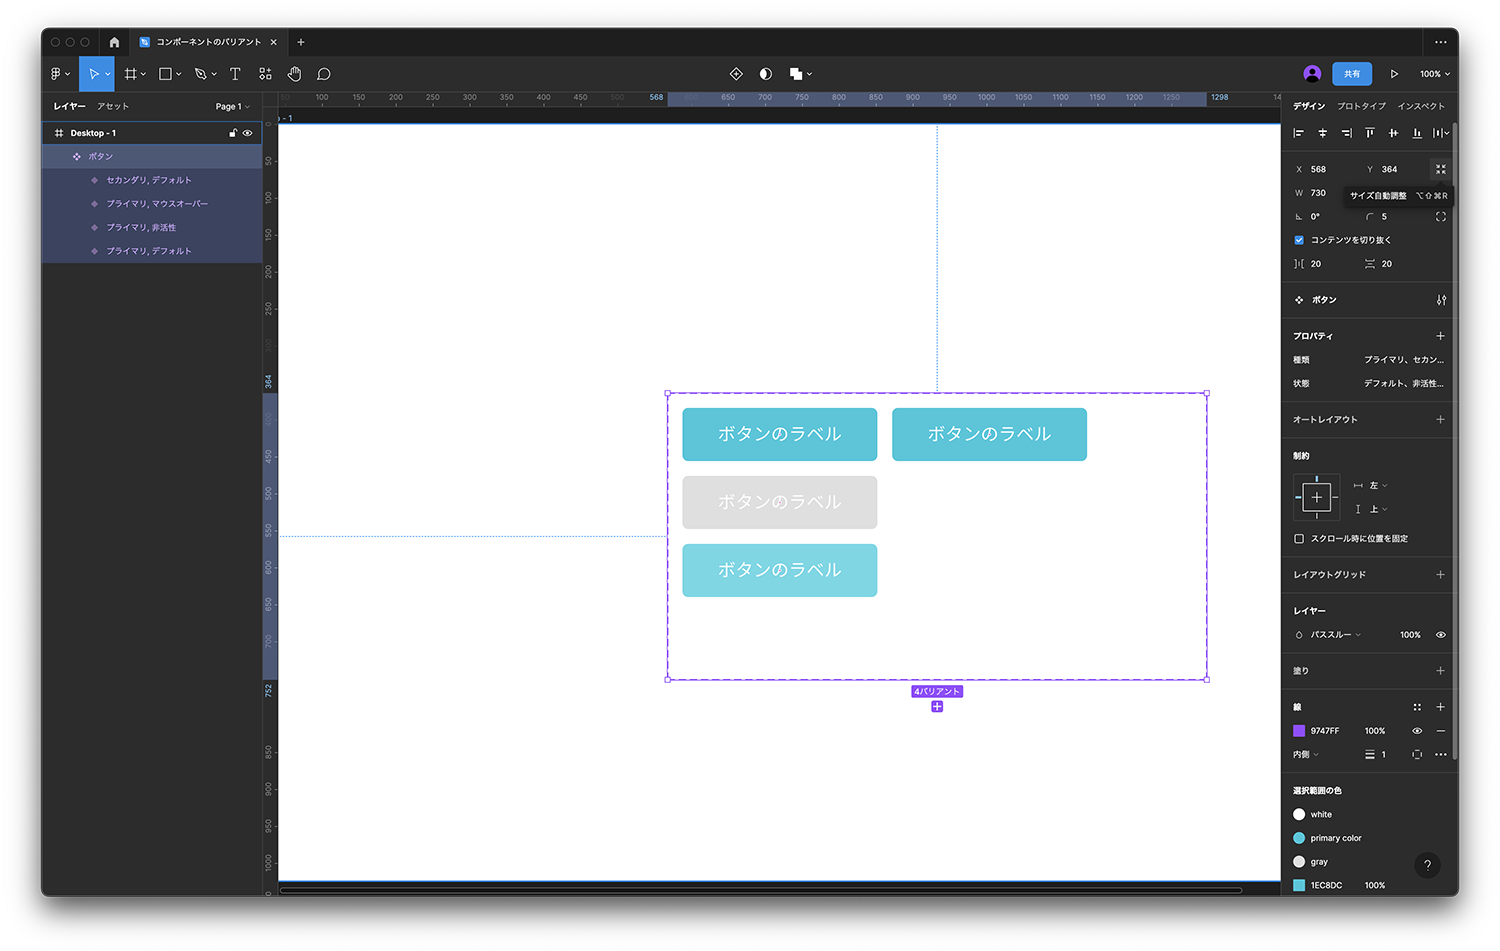This screenshot has height=951, width=1500.
Task: Hide the 9747FF stroke with eye icon
Action: (1417, 731)
